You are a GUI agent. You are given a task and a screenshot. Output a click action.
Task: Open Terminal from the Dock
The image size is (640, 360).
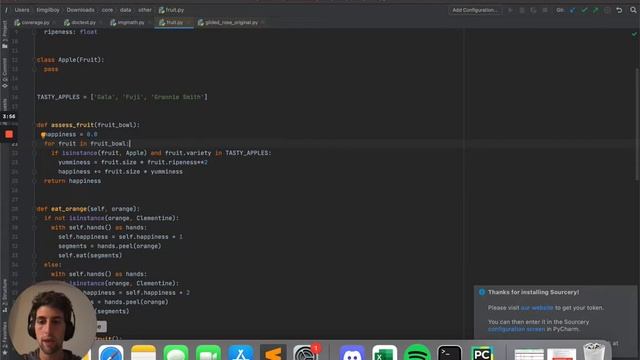click(449, 354)
